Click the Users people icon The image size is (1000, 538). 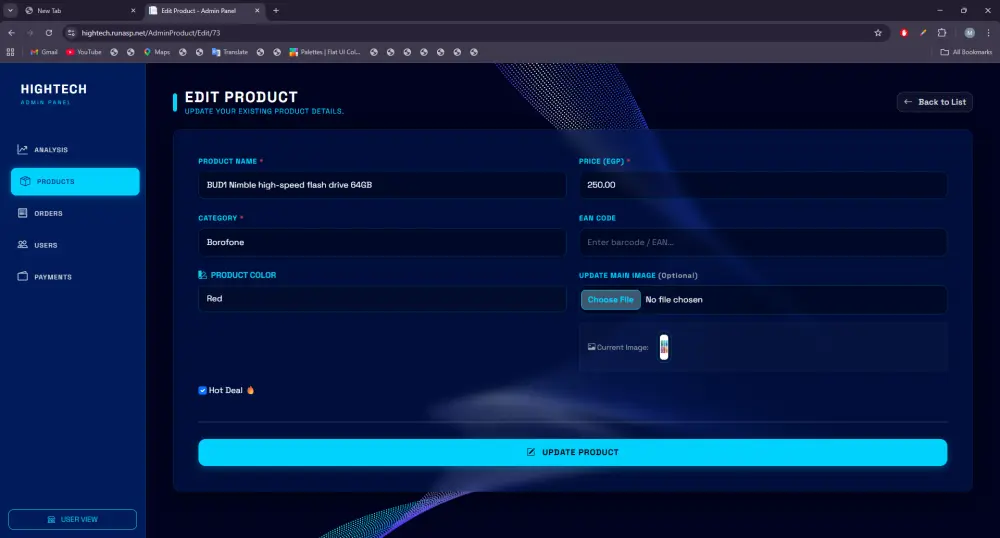tap(22, 245)
